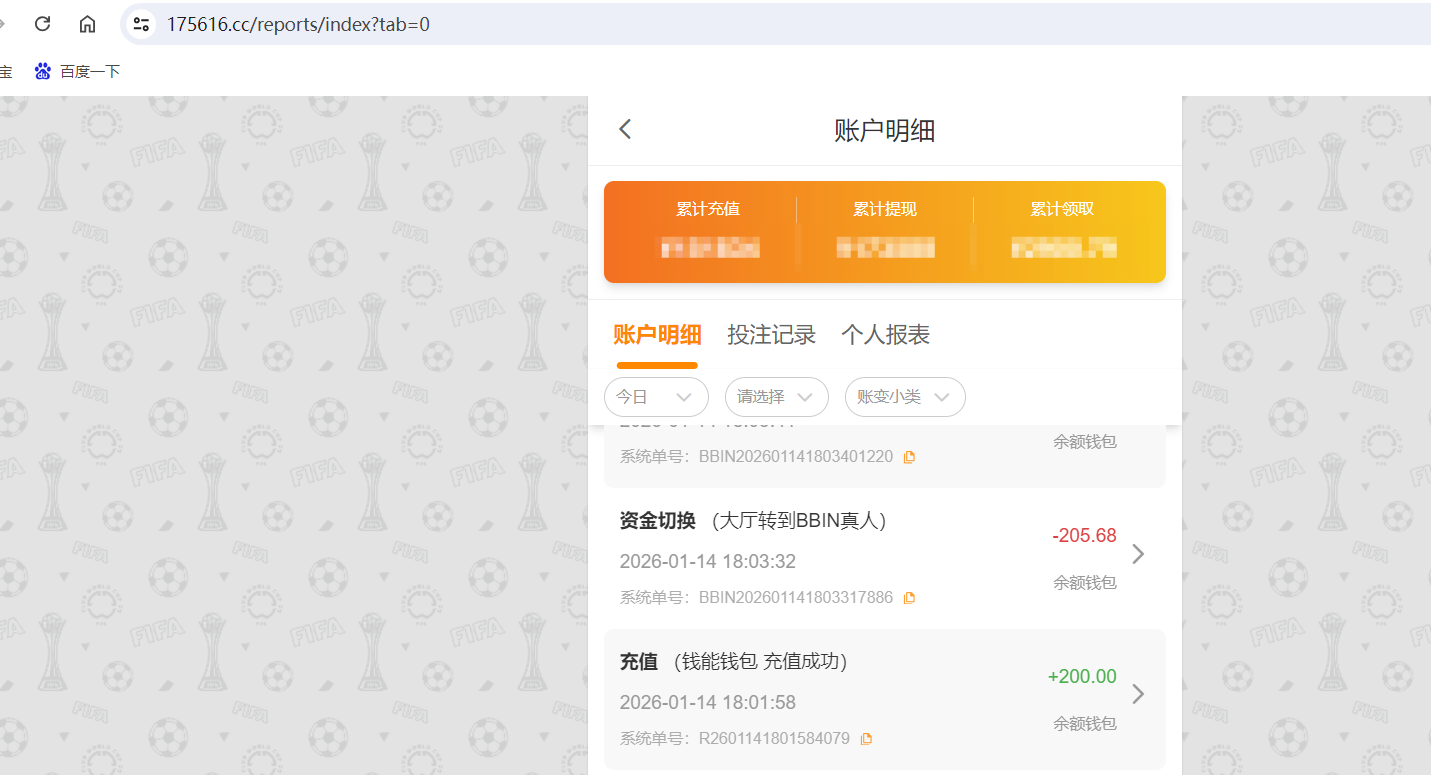Select the 账户明细 tab

coord(657,334)
